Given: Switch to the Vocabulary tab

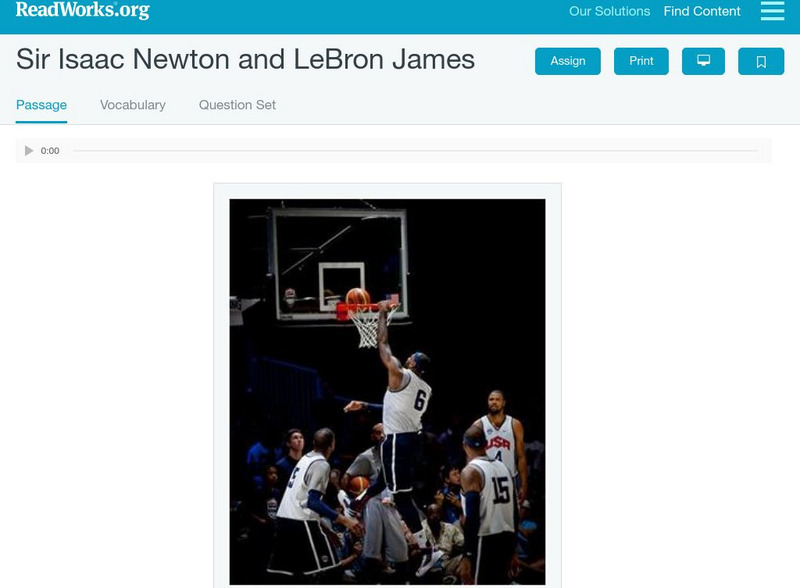Looking at the screenshot, I should pos(133,105).
